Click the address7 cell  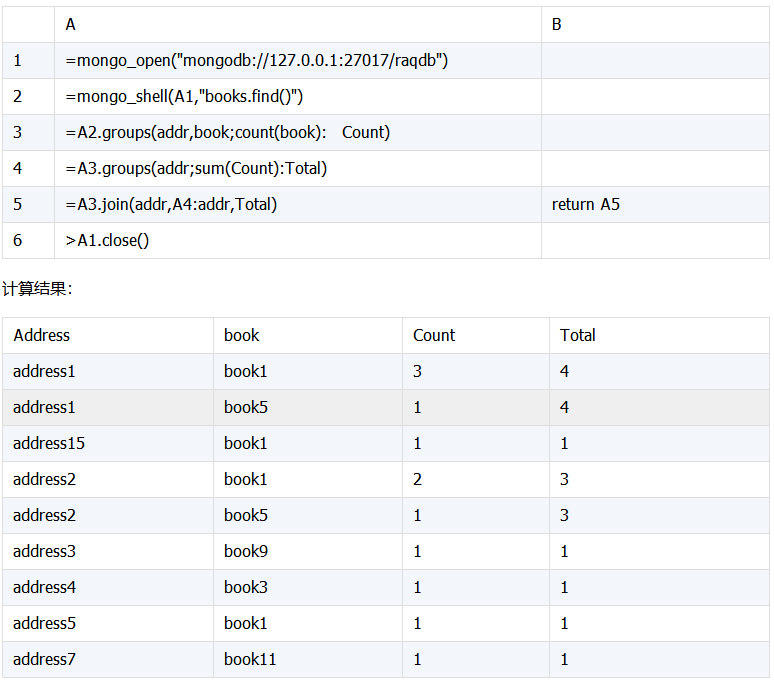tap(44, 660)
